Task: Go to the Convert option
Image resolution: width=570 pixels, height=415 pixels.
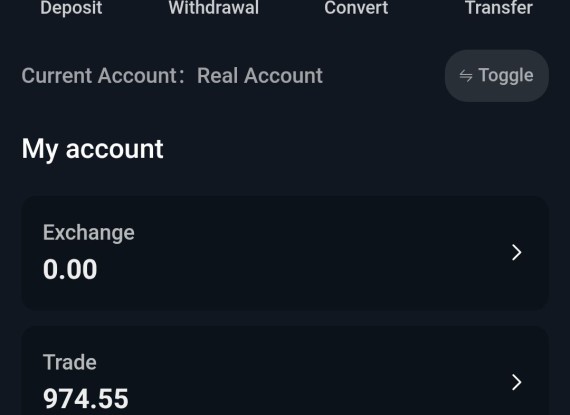Action: click(x=356, y=8)
